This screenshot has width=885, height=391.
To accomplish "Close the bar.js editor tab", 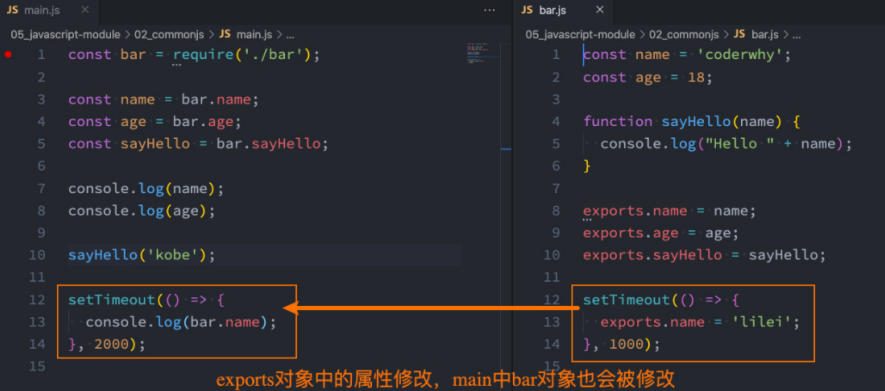I will [600, 10].
